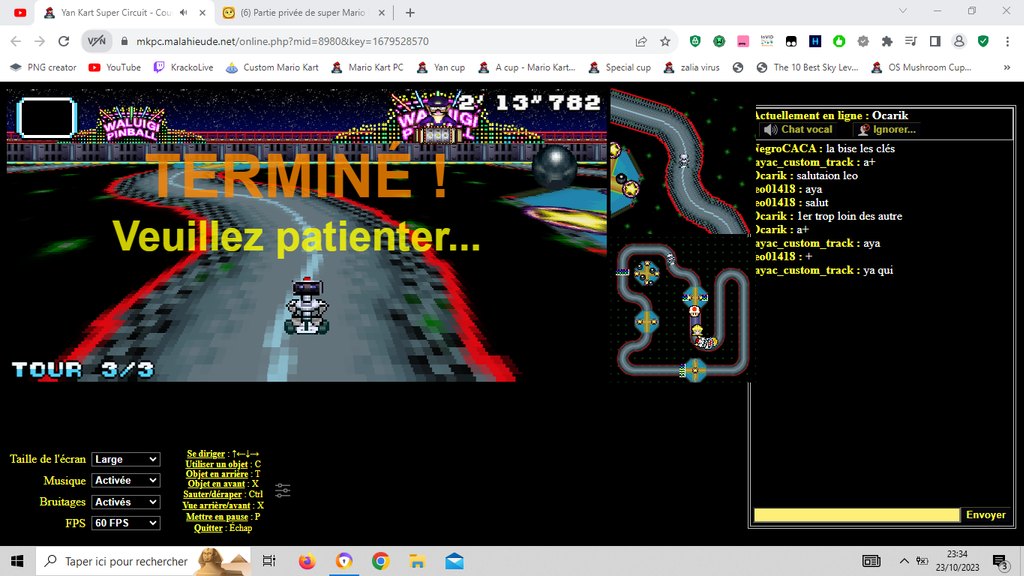The width and height of the screenshot is (1024, 576).
Task: Open Firefox from the taskbar
Action: click(306, 561)
